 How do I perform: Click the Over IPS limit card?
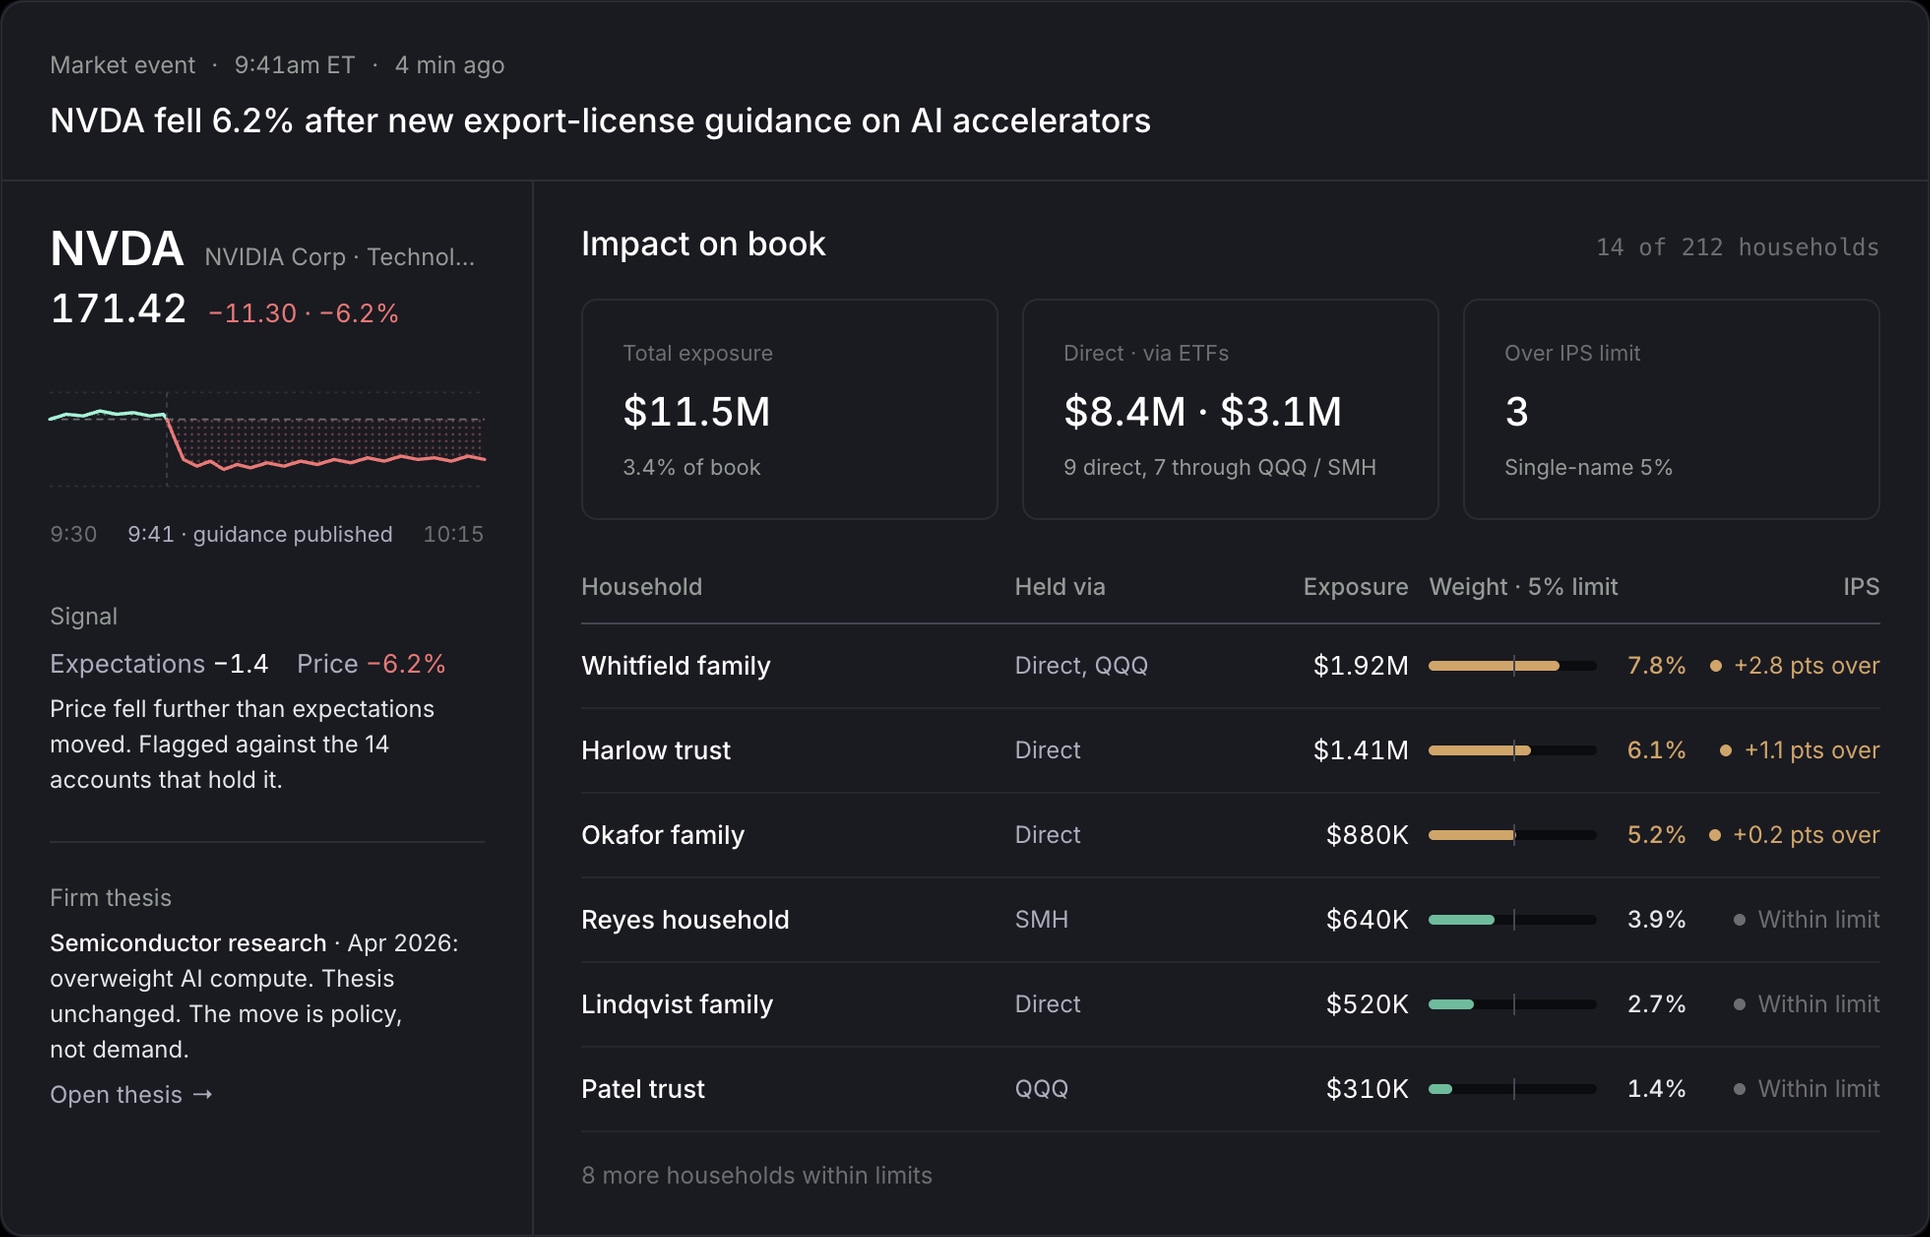click(x=1671, y=409)
